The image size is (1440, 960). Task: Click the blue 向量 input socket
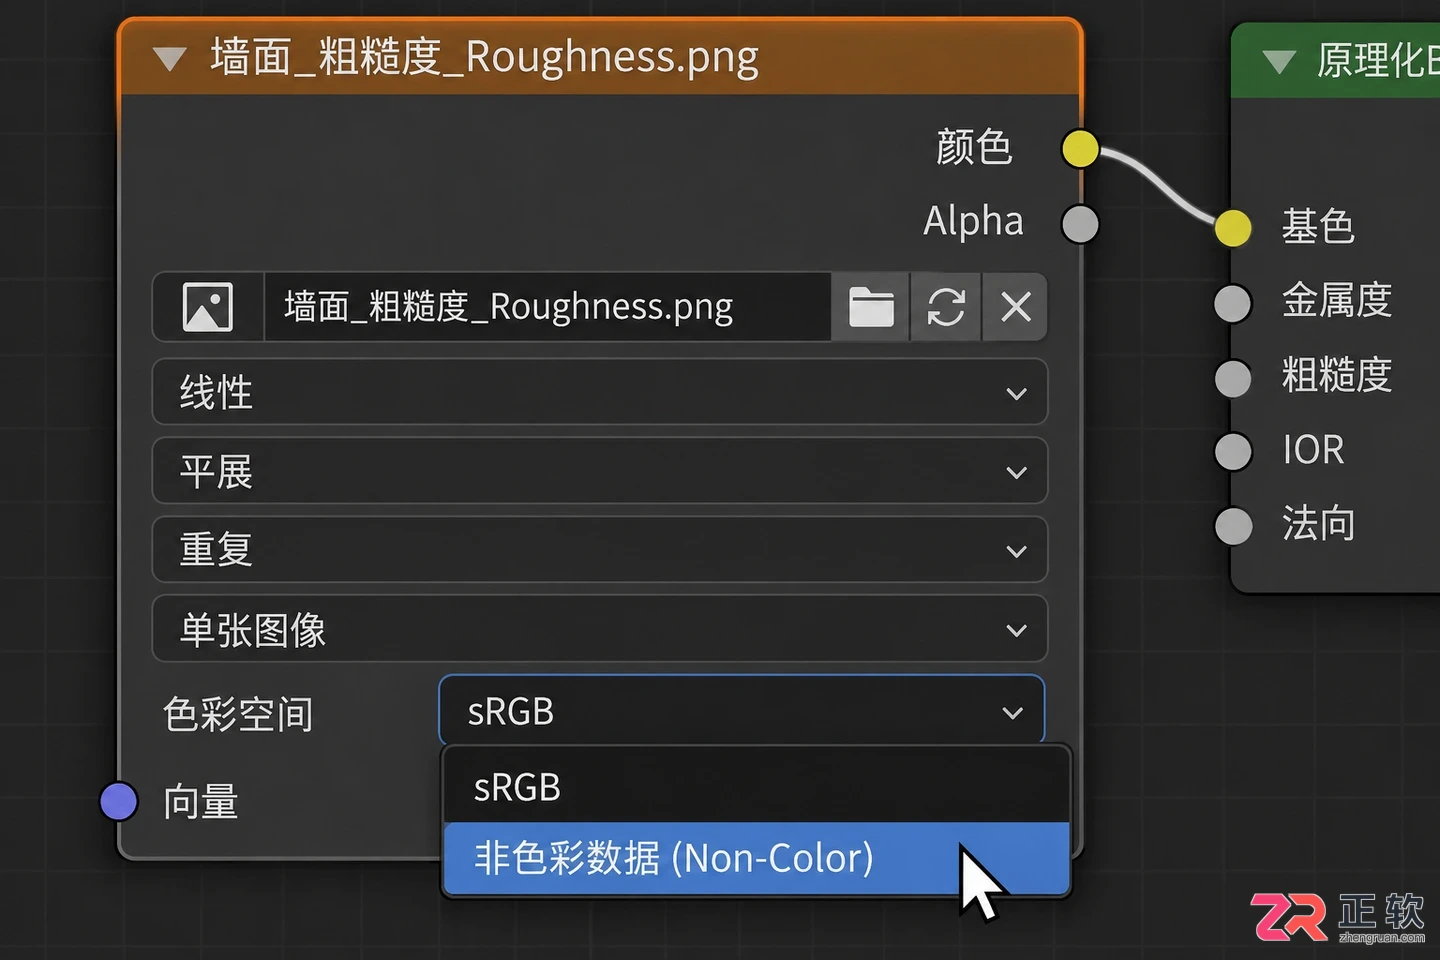[119, 801]
